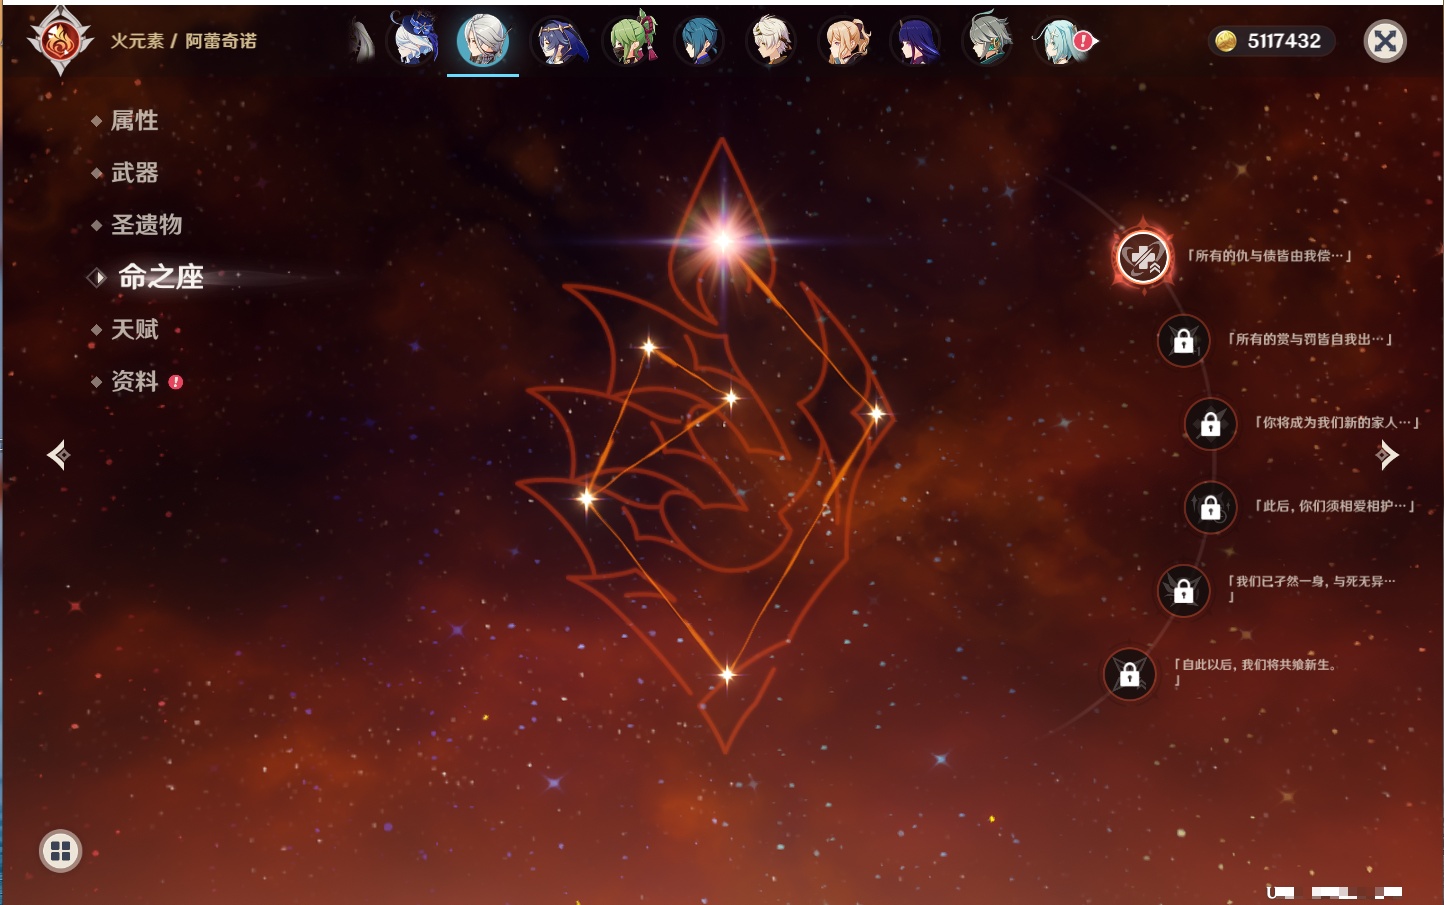Open locked node beside 「自此以后, 我们将共飨新生。」
Image resolution: width=1444 pixels, height=905 pixels.
pos(1129,673)
